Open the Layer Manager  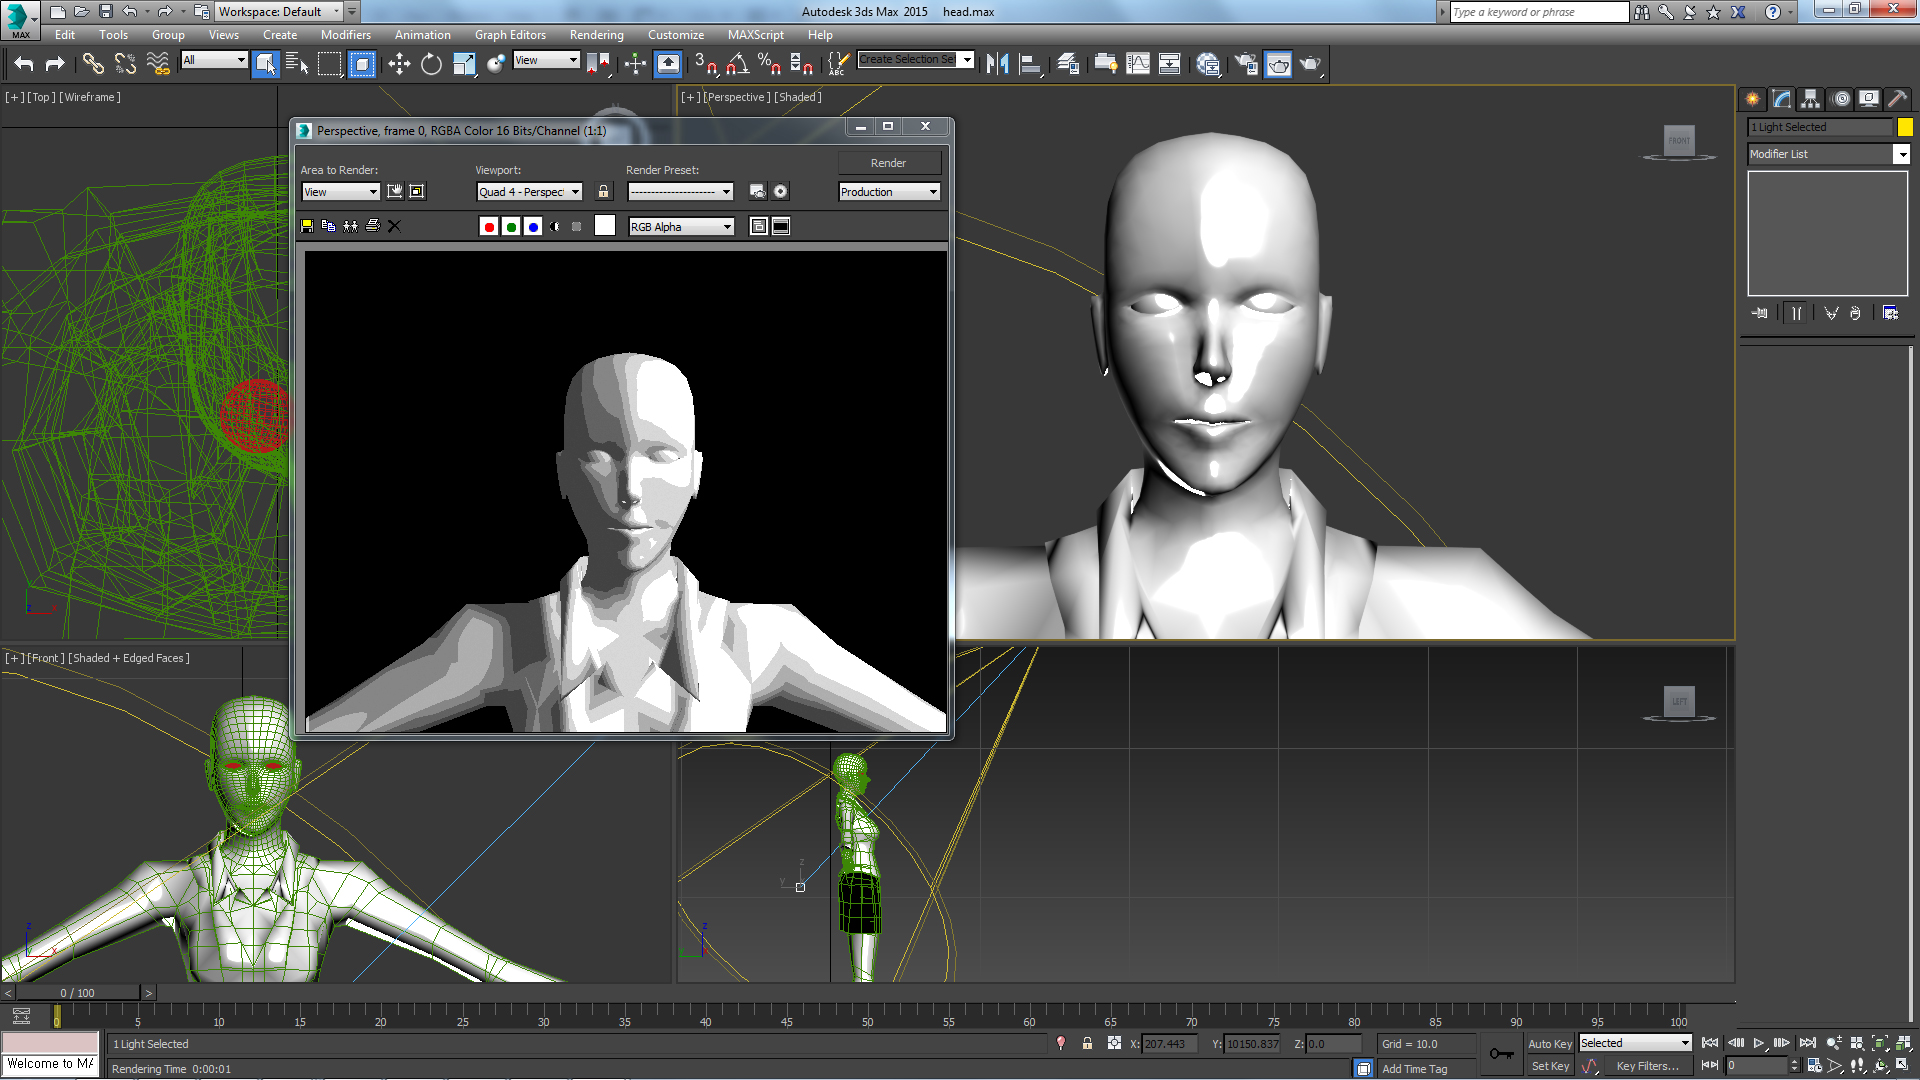click(x=1068, y=64)
